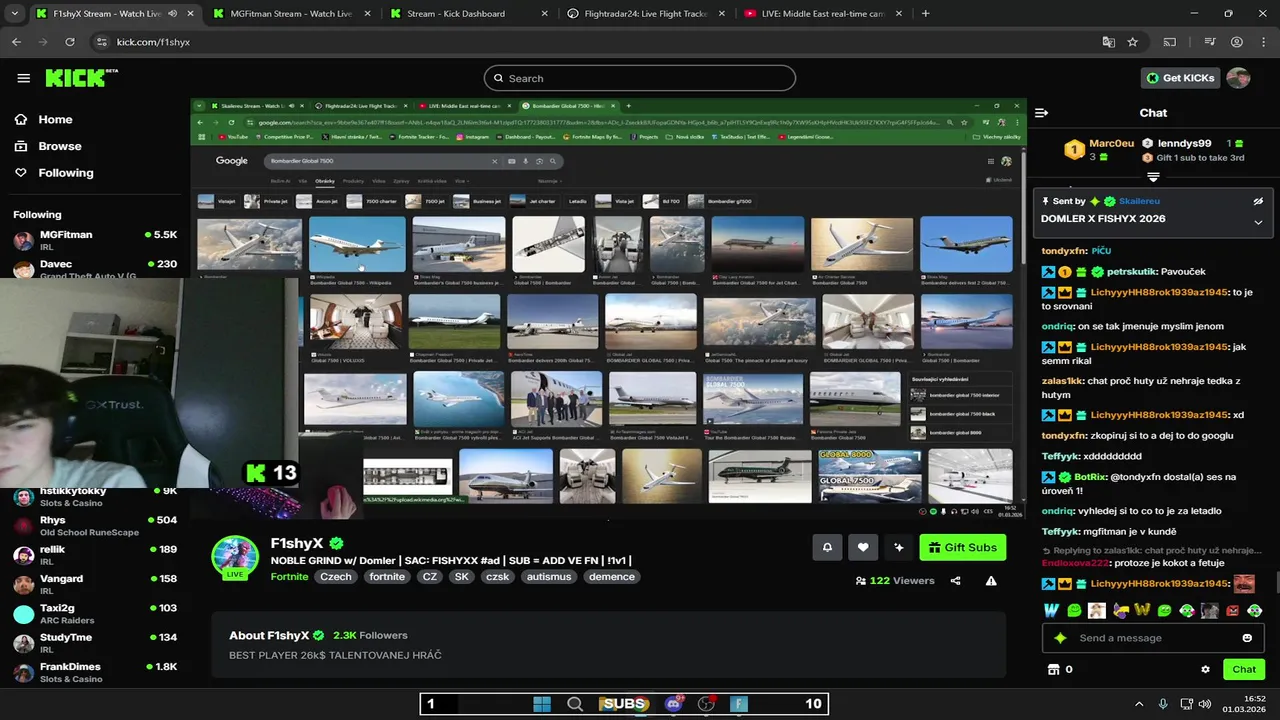This screenshot has height=720, width=1280.
Task: Share the stream via share icon
Action: pos(955,581)
